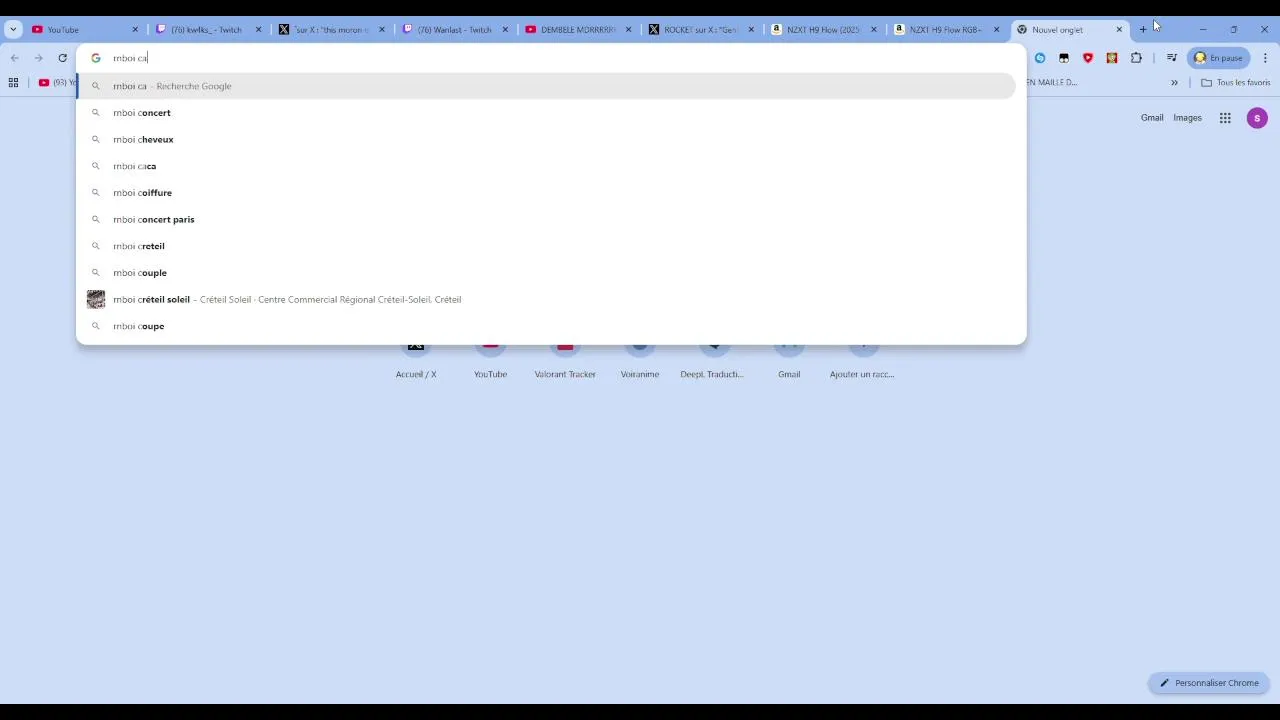Screen dimensions: 1280x720
Task: Select the 'mboi cheveux' suggestion
Action: click(x=547, y=139)
